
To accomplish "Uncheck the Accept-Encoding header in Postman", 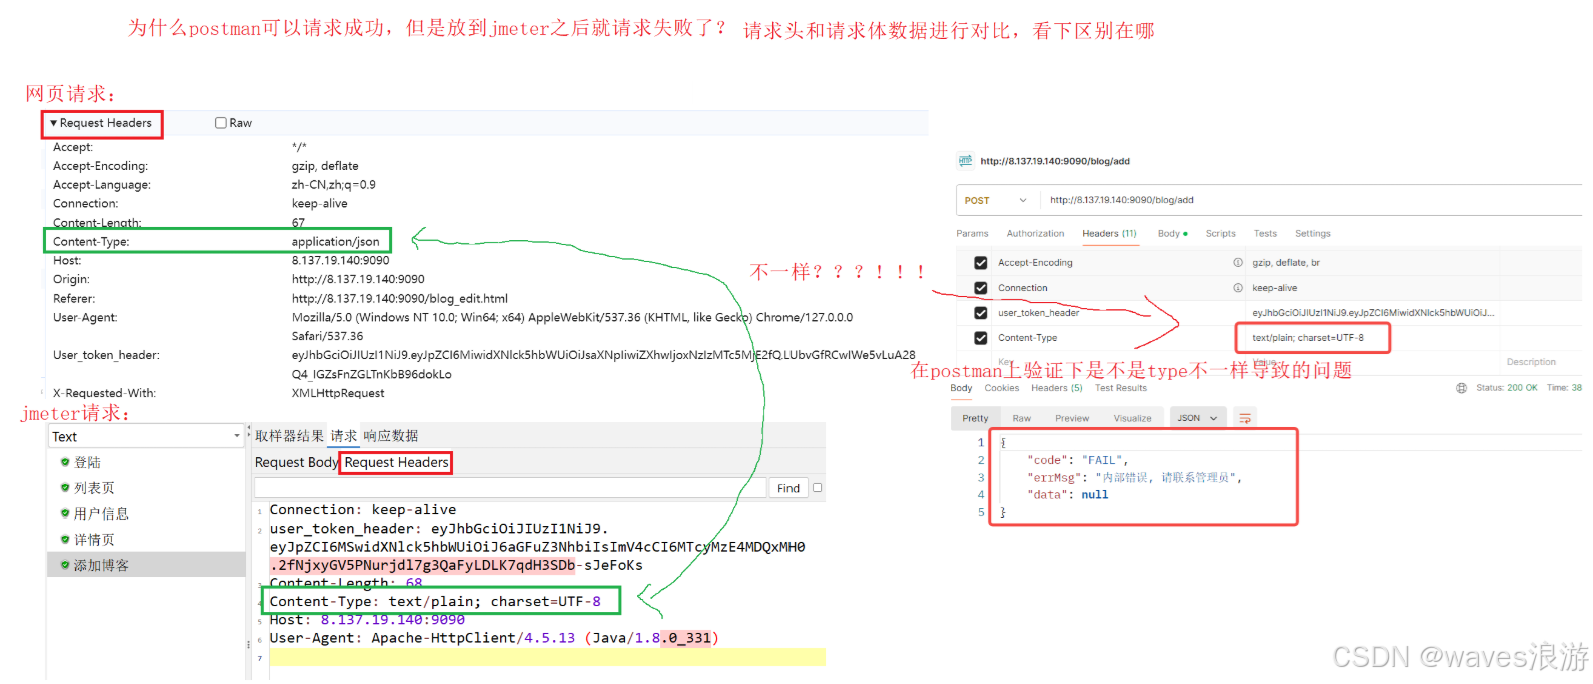I will coord(981,263).
